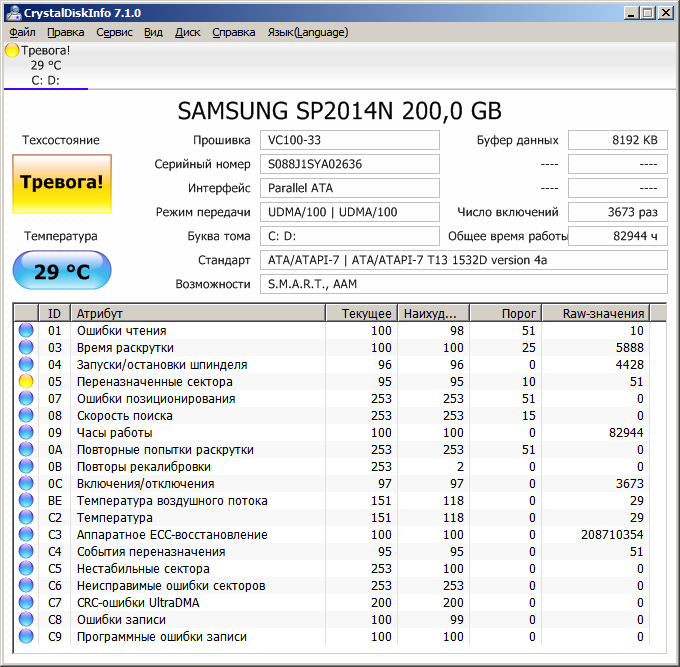Click the Текущее column header
The width and height of the screenshot is (680, 667).
(361, 313)
